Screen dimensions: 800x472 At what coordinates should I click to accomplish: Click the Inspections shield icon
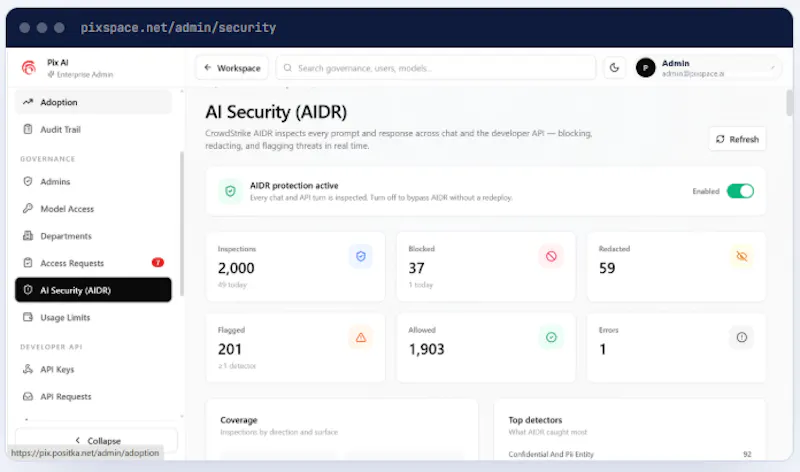click(x=361, y=256)
